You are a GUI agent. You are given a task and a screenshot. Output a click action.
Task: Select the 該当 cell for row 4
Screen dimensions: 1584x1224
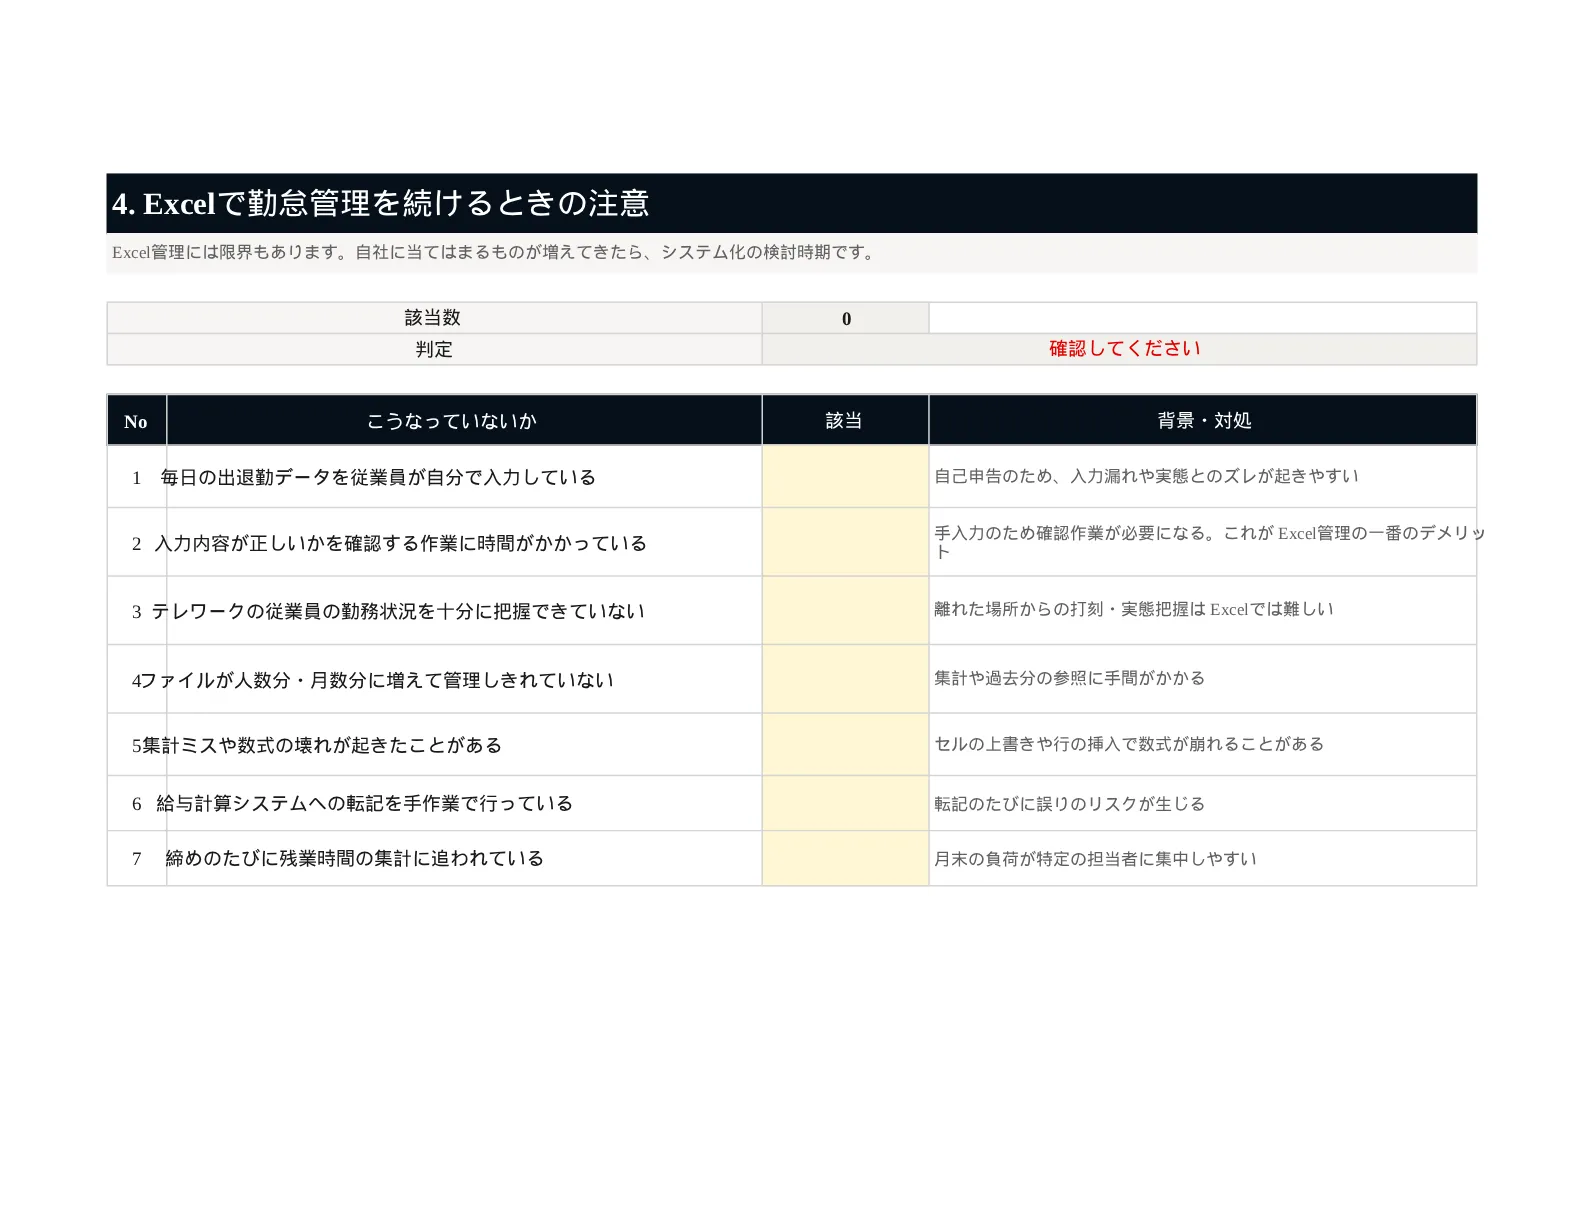point(845,679)
